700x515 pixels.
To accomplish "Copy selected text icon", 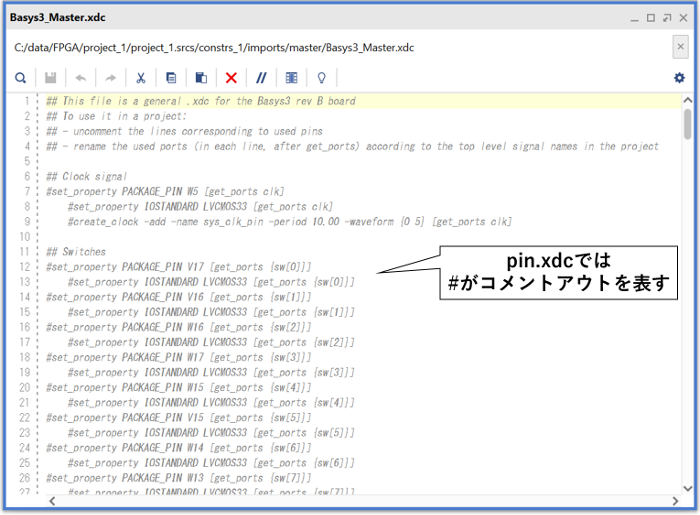I will coord(171,78).
